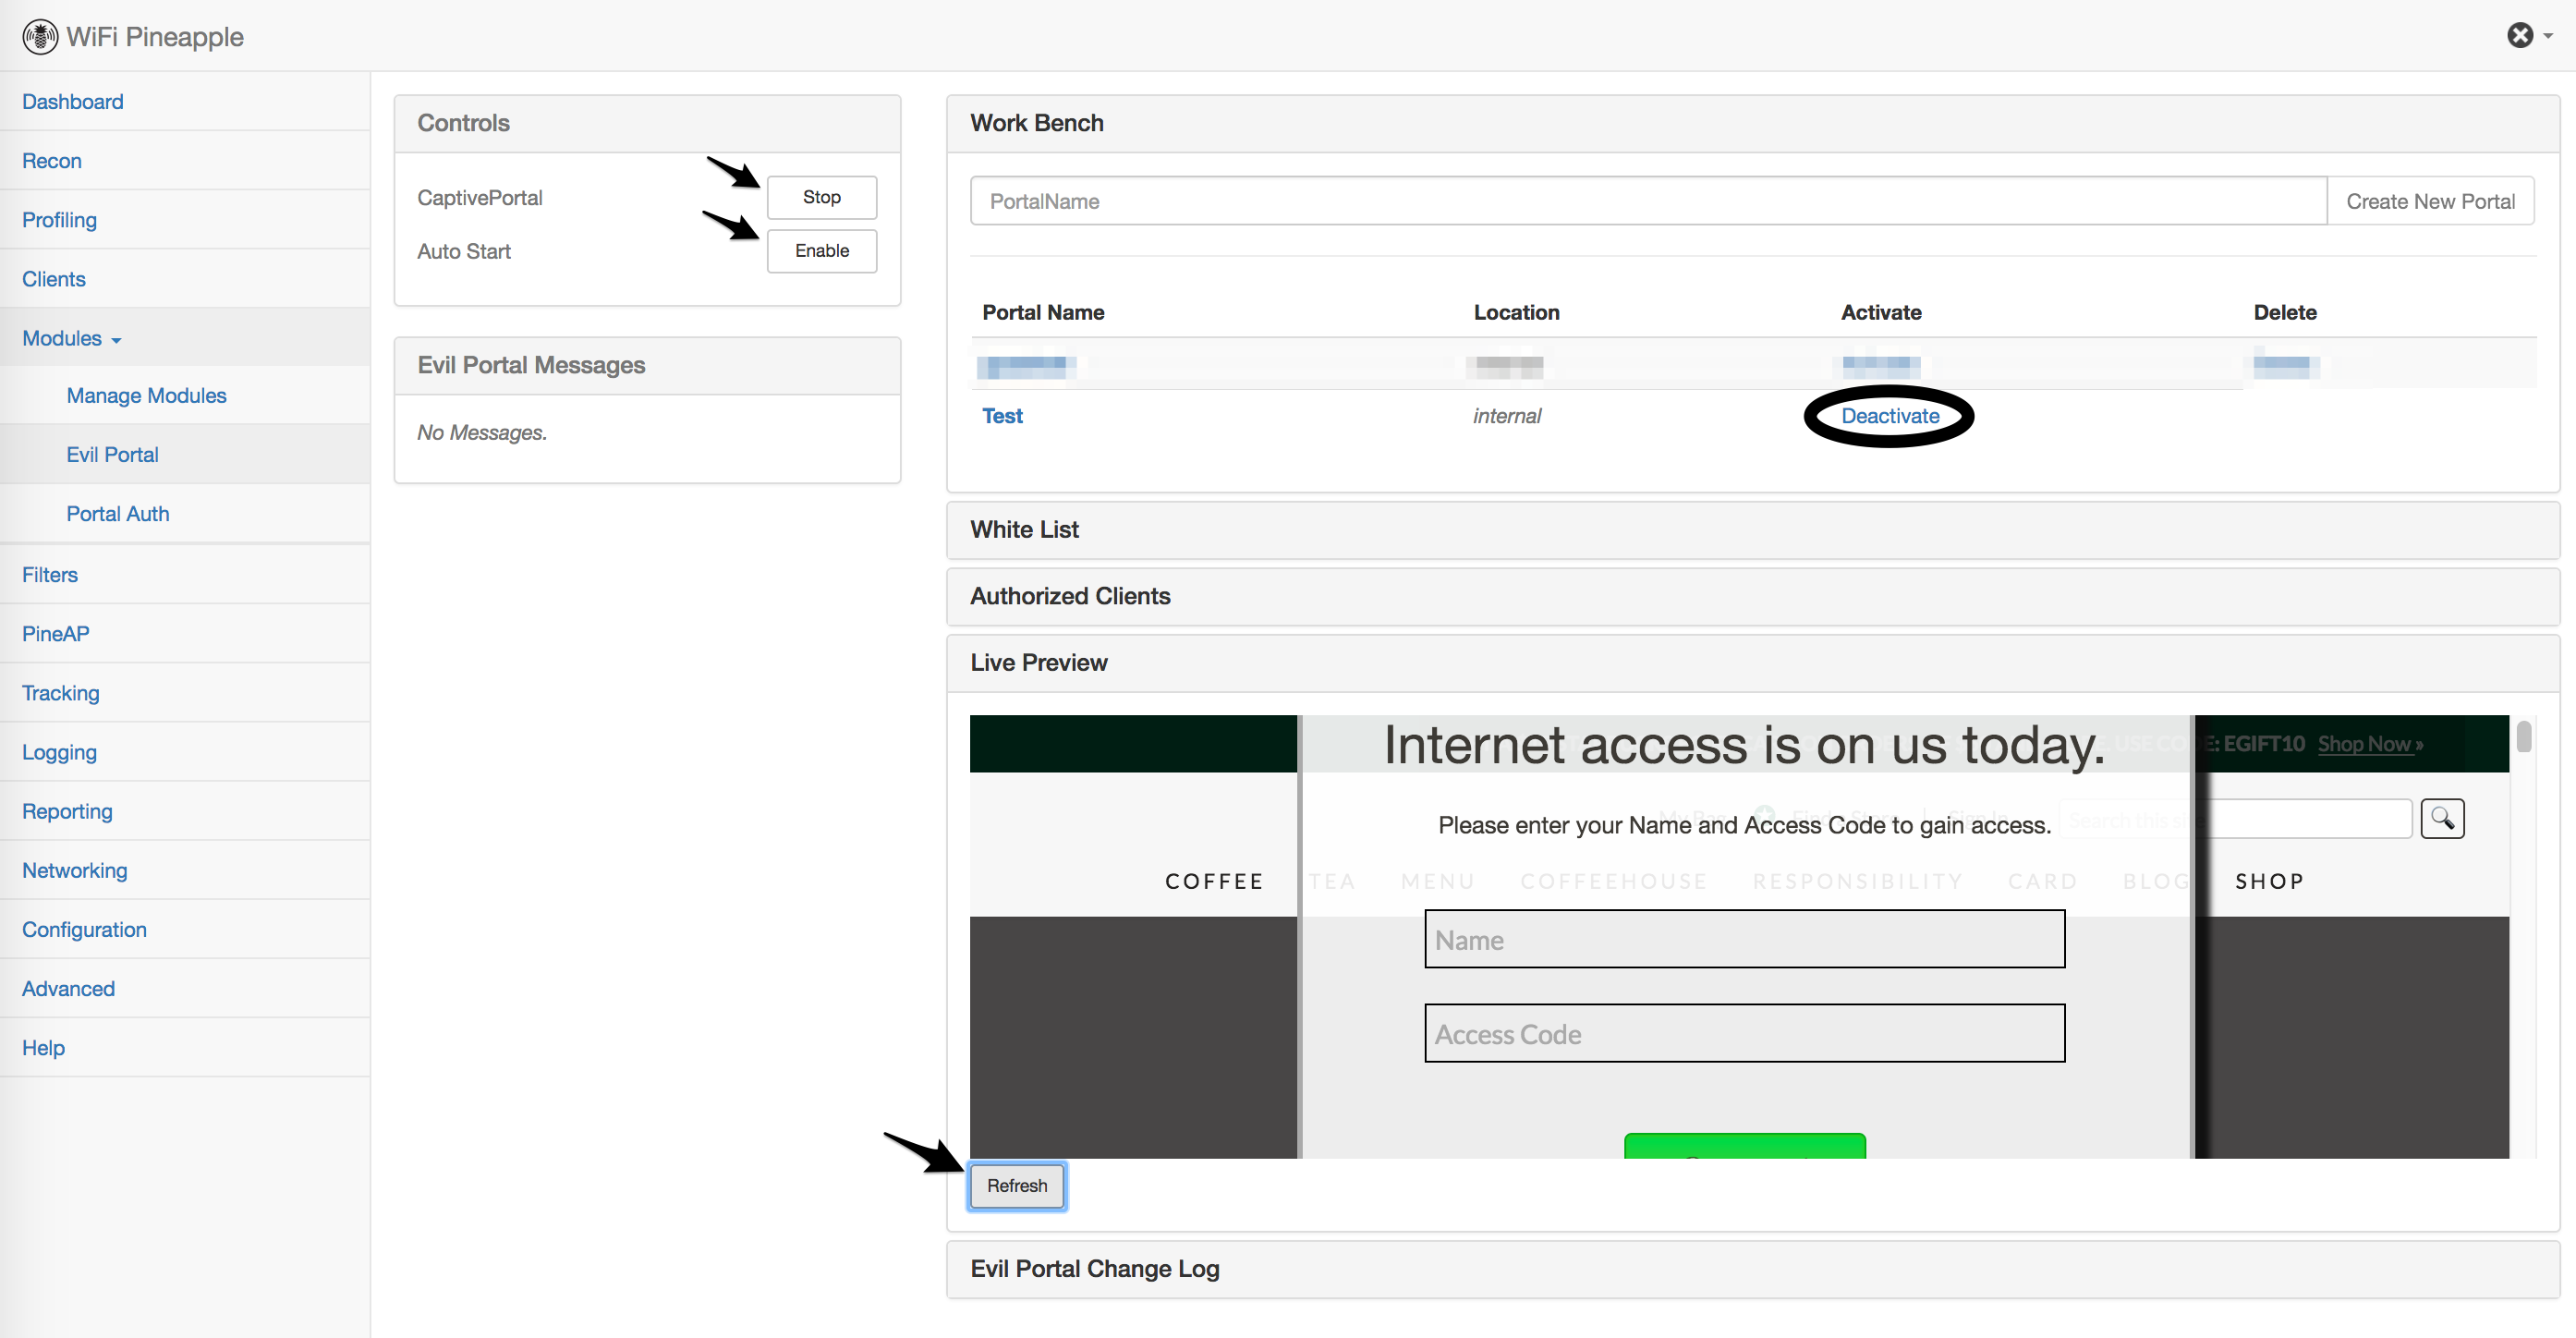
Task: Click the Create New Portal button
Action: tap(2430, 201)
